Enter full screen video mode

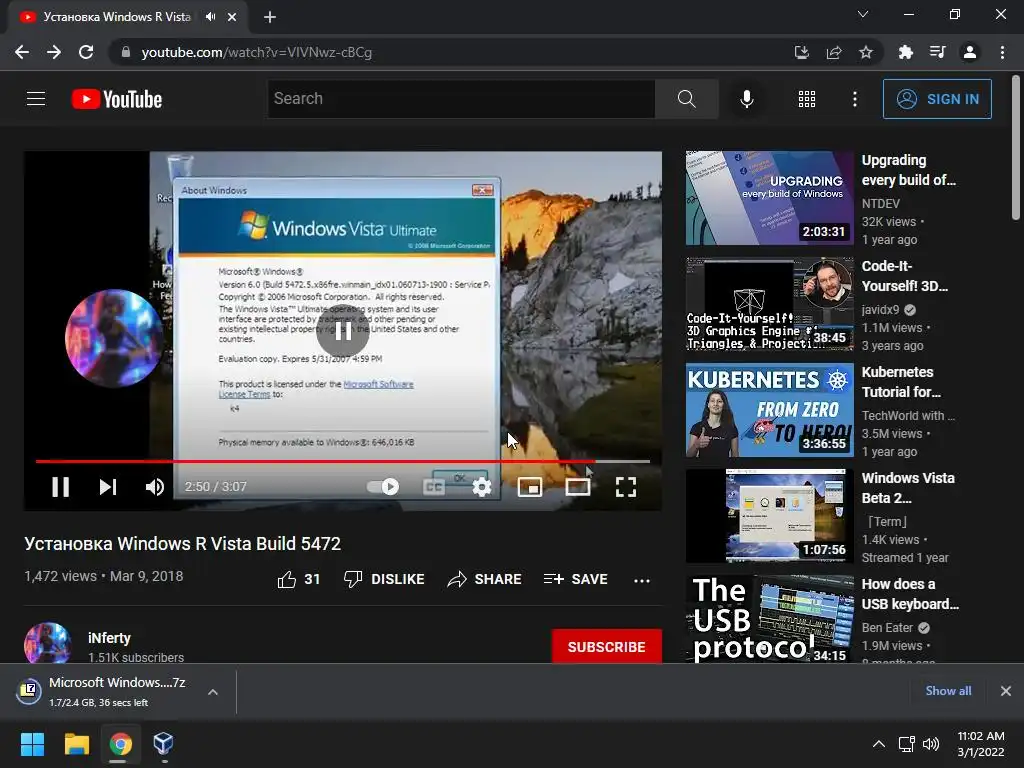pos(626,487)
